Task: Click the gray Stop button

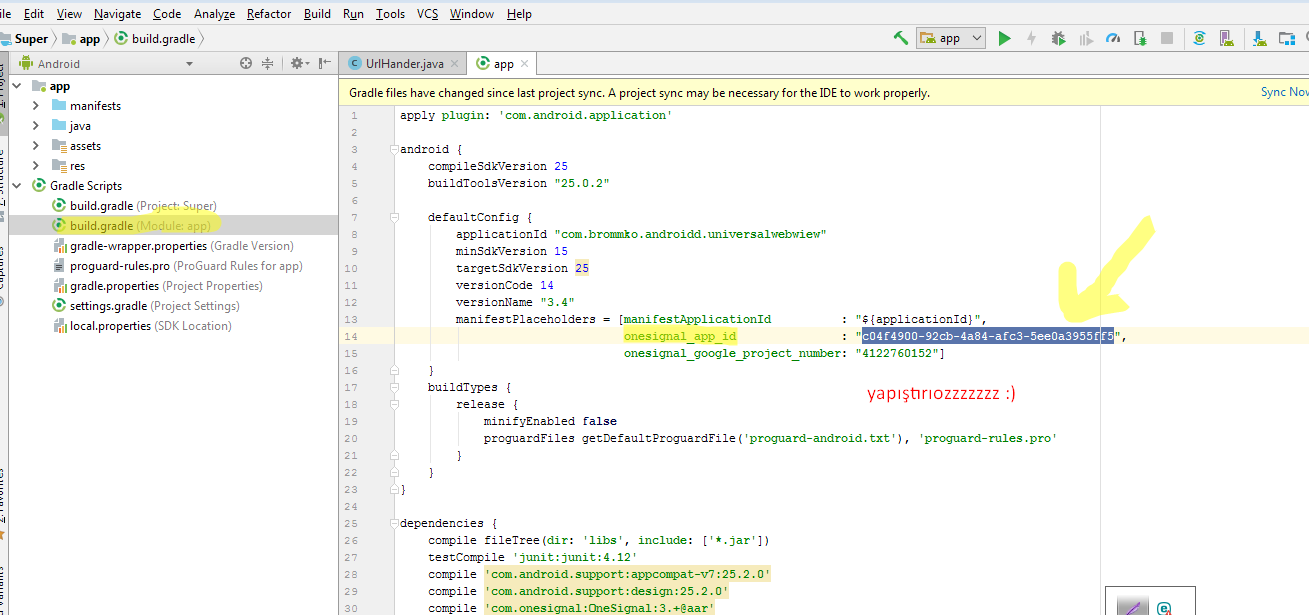Action: [1167, 38]
